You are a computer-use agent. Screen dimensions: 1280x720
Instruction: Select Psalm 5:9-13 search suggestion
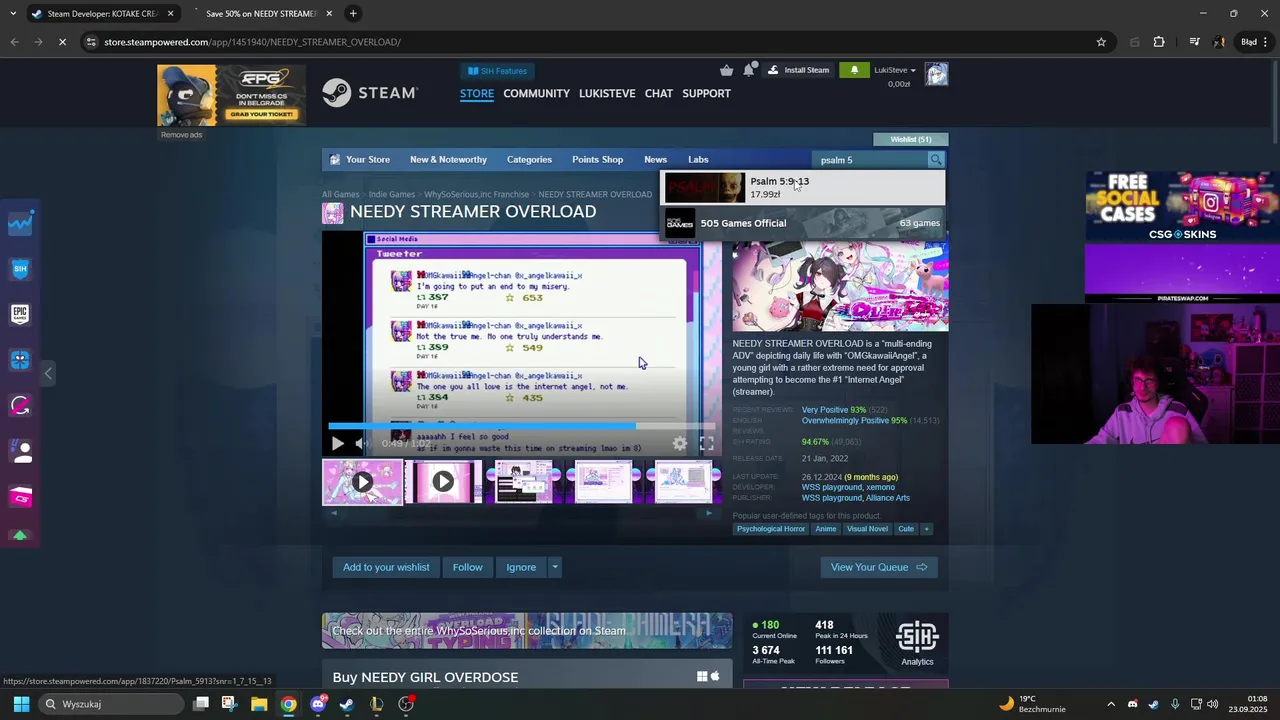point(803,188)
